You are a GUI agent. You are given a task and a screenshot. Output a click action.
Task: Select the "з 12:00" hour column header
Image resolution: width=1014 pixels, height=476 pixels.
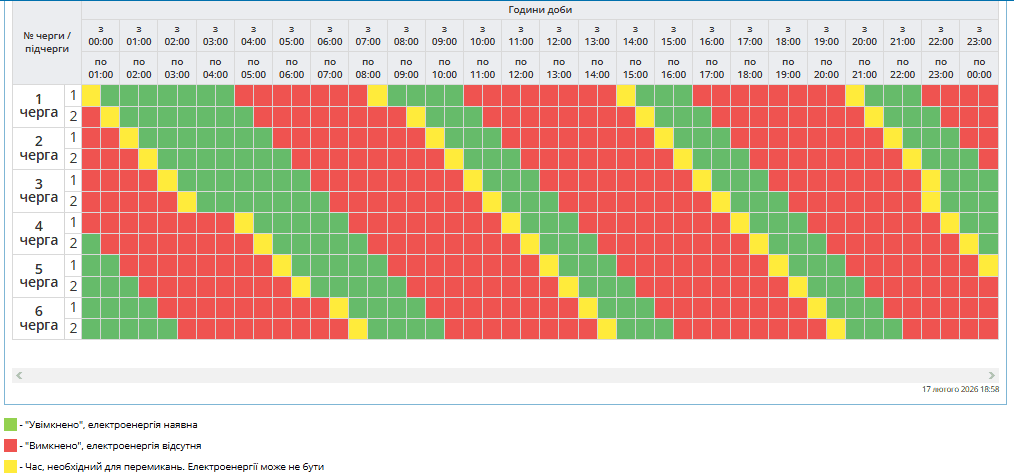559,35
